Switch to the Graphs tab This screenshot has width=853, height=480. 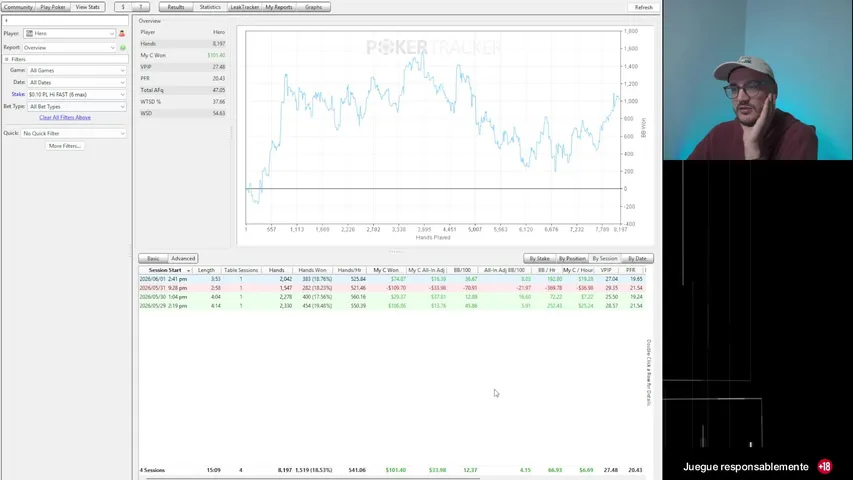313,7
